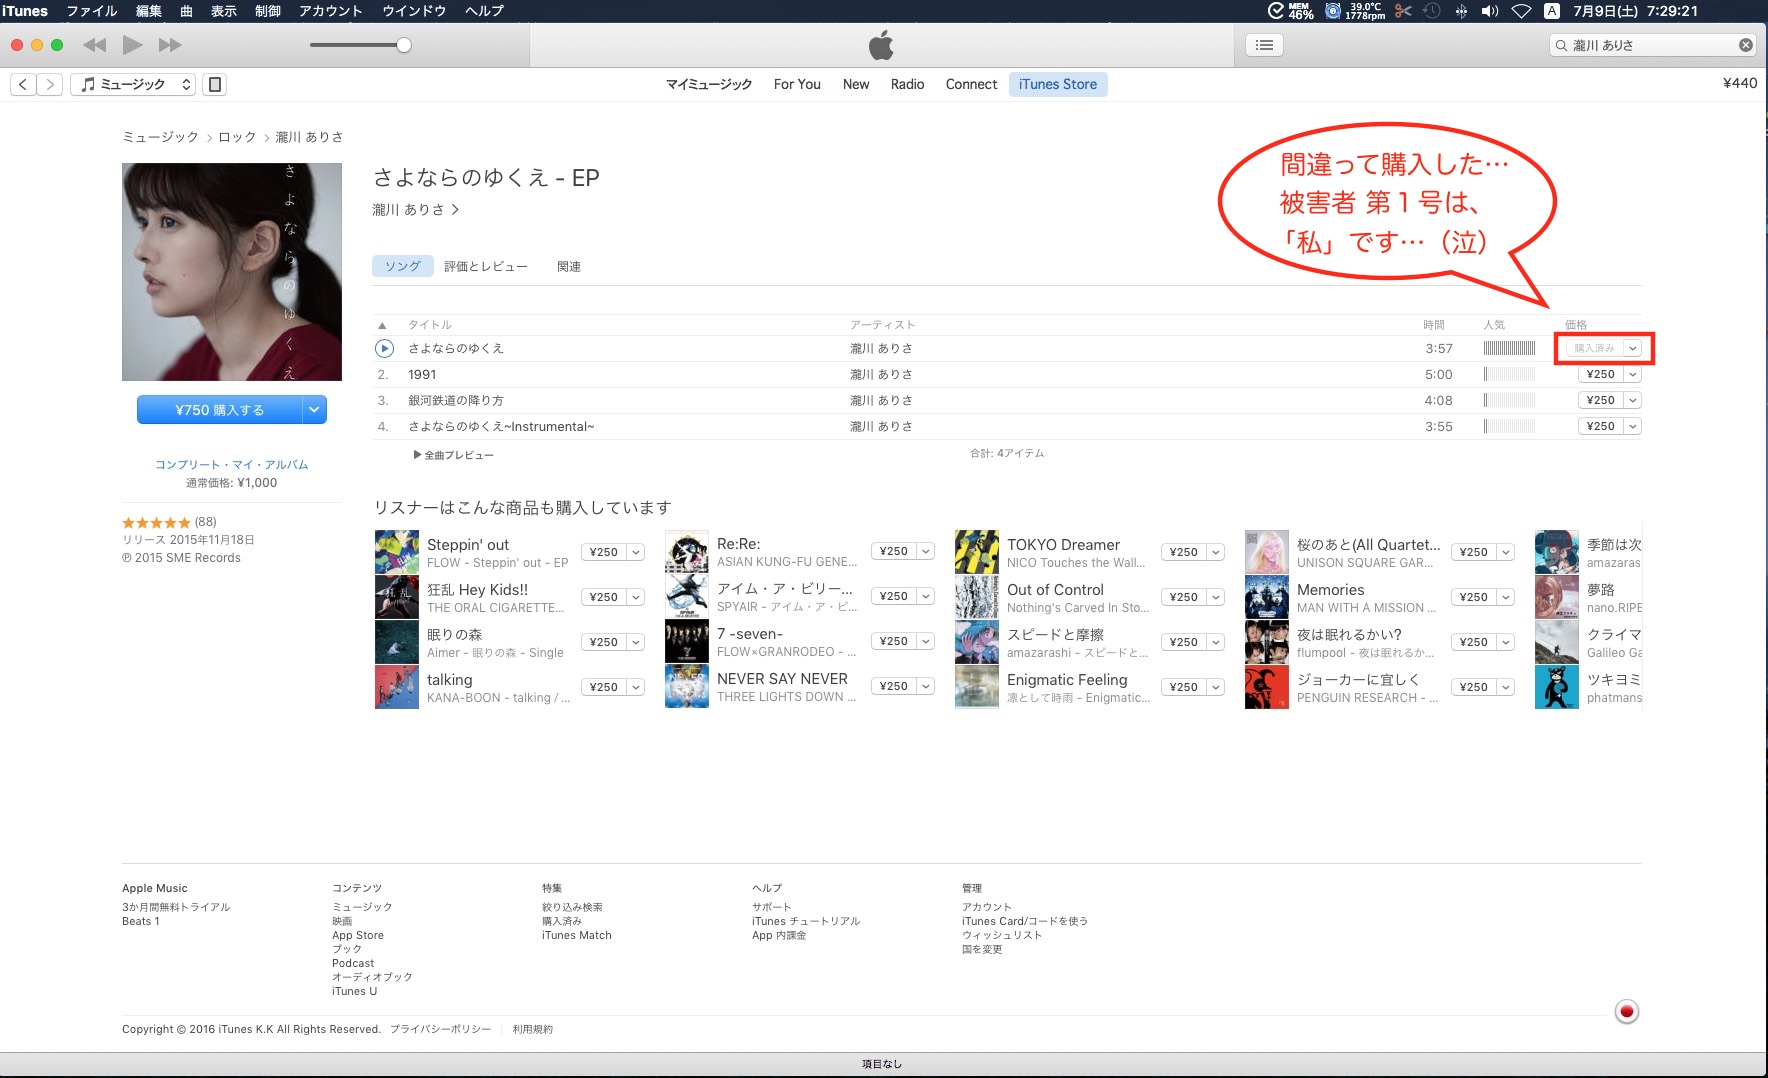The image size is (1768, 1078).
Task: Expand the 全曲プレビュー triangle
Action: click(417, 455)
